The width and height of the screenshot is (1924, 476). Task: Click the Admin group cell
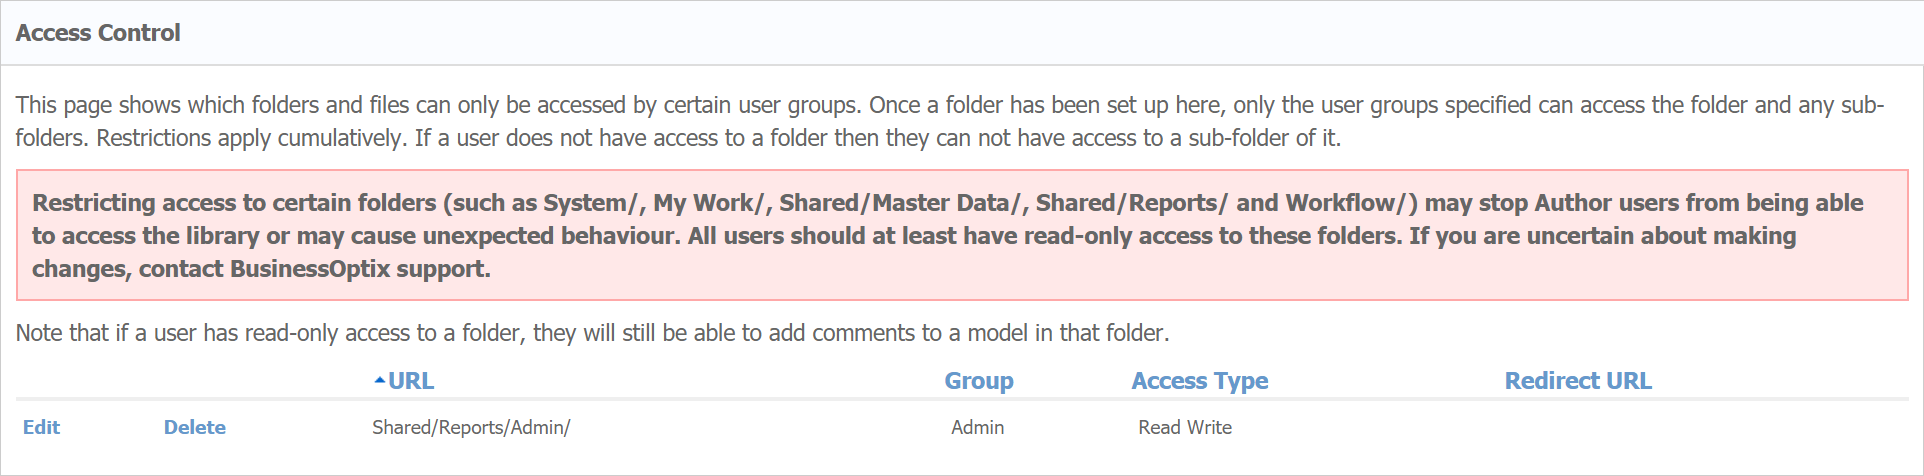point(977,427)
